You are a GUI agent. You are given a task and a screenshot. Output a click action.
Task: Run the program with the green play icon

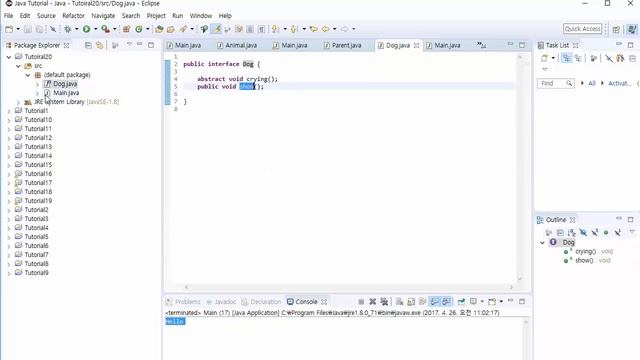(87, 29)
